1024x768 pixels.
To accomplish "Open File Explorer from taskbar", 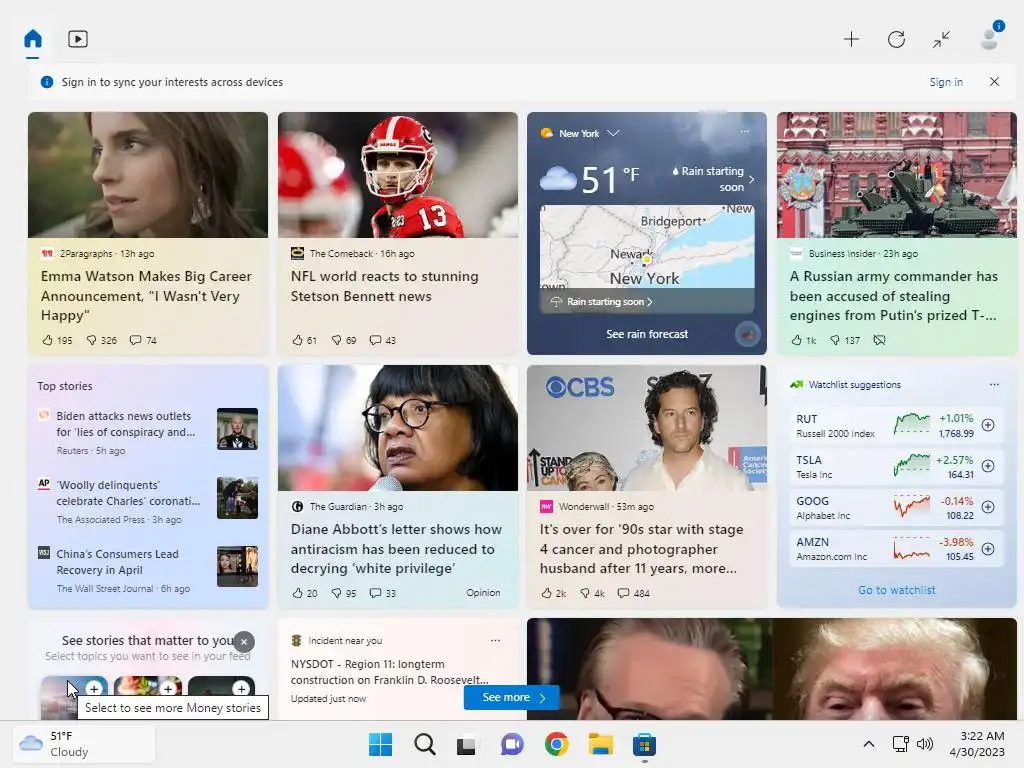I will 600,744.
